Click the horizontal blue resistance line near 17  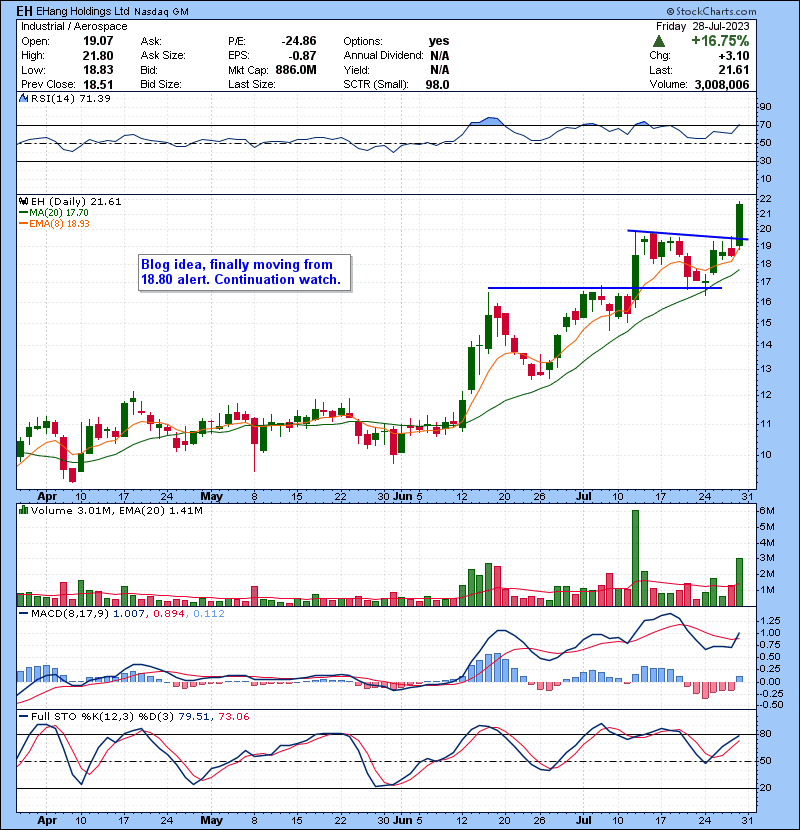tap(605, 288)
